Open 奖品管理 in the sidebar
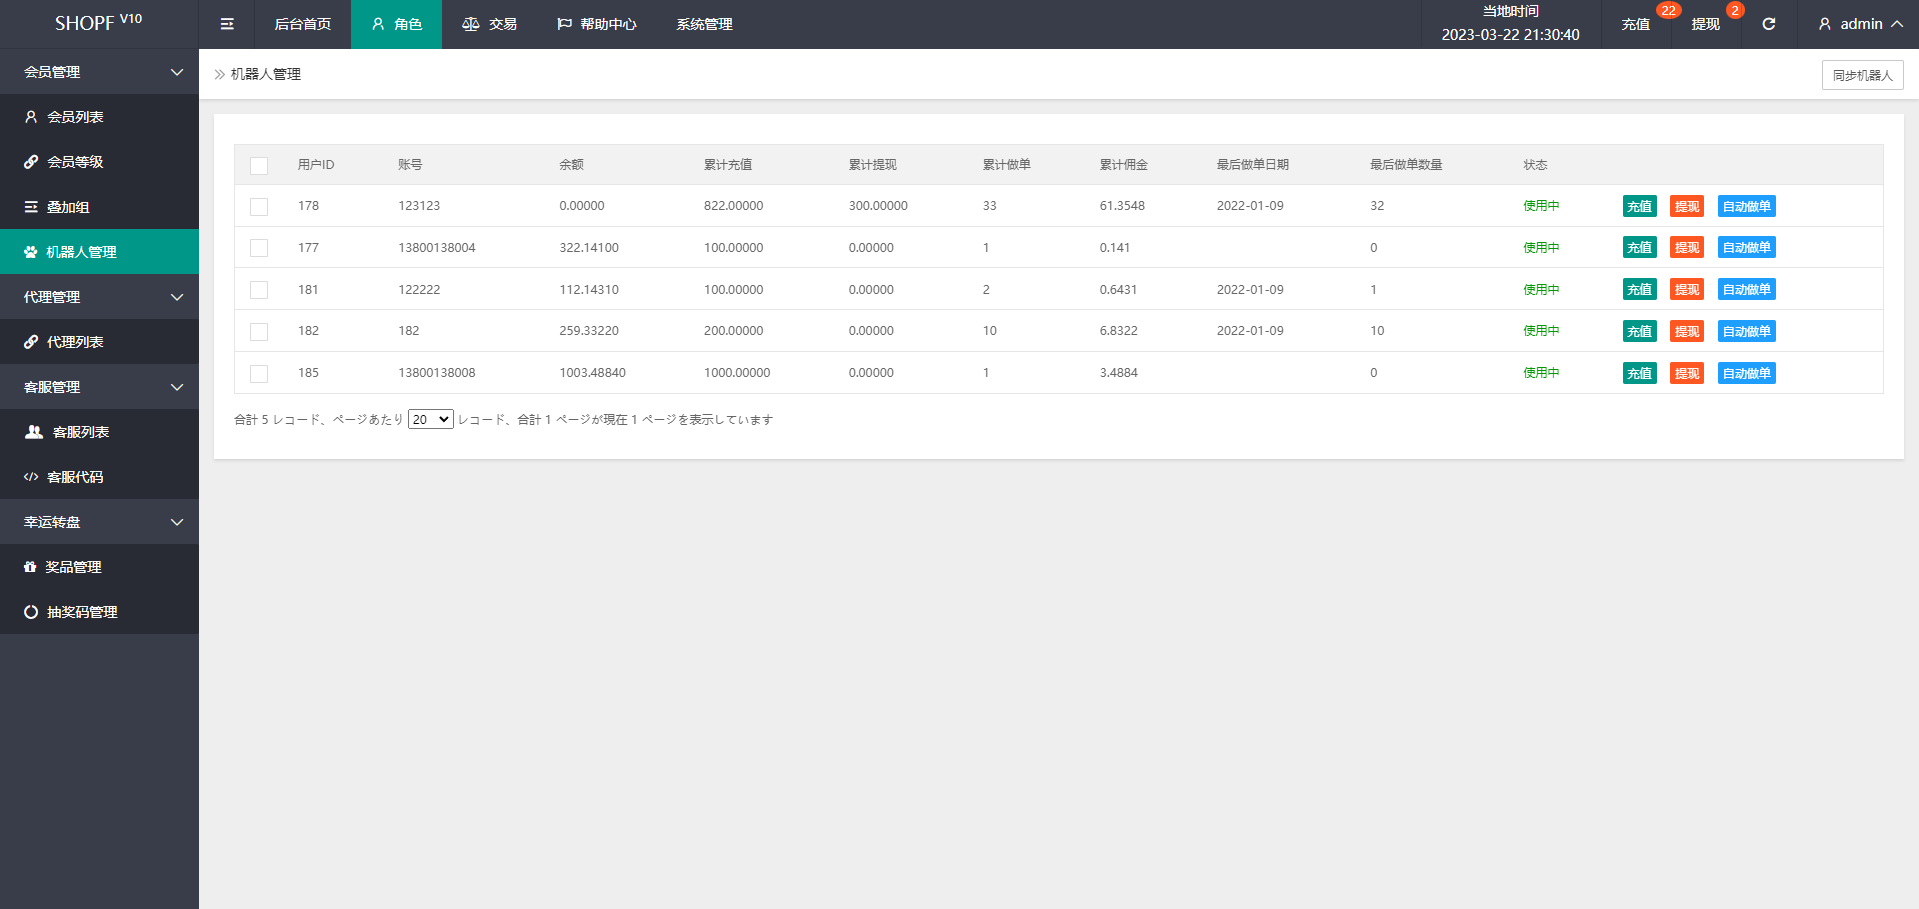The width and height of the screenshot is (1919, 909). [x=73, y=567]
